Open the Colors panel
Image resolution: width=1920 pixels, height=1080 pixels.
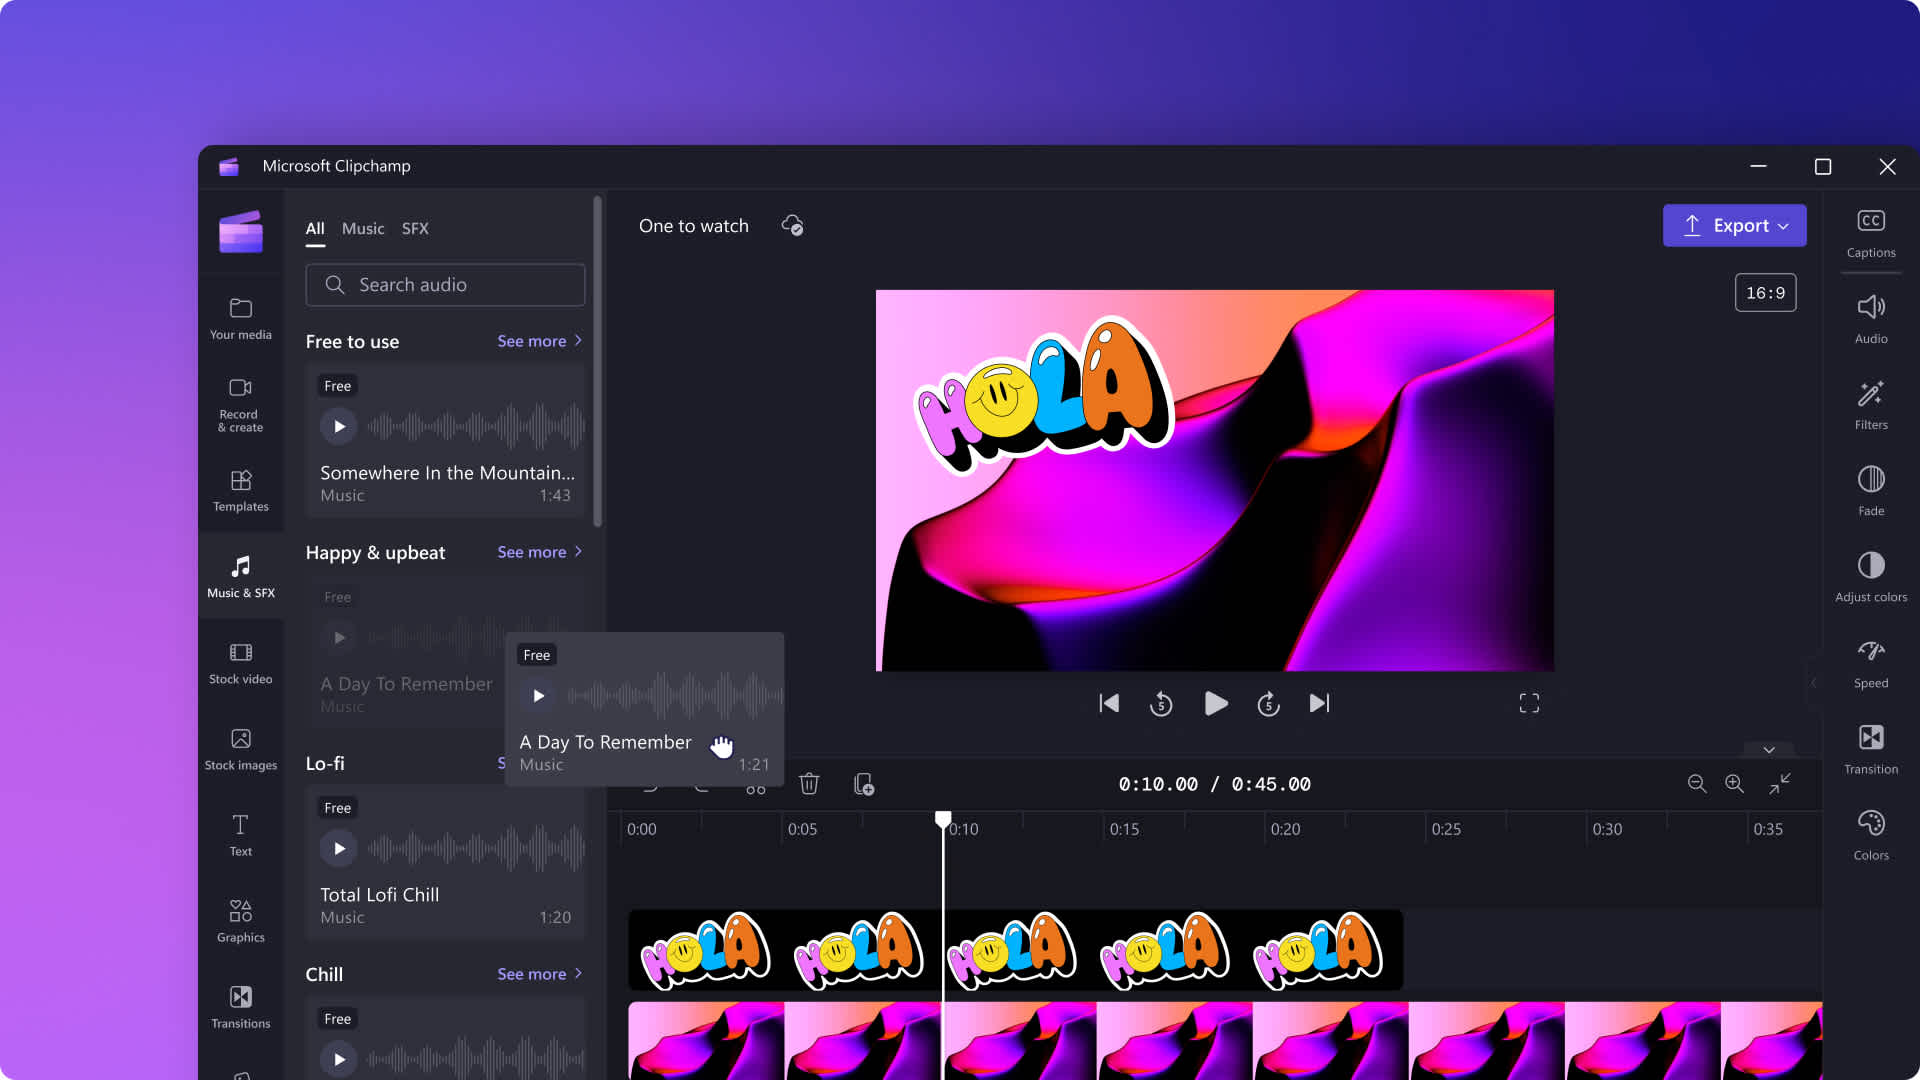click(1871, 835)
